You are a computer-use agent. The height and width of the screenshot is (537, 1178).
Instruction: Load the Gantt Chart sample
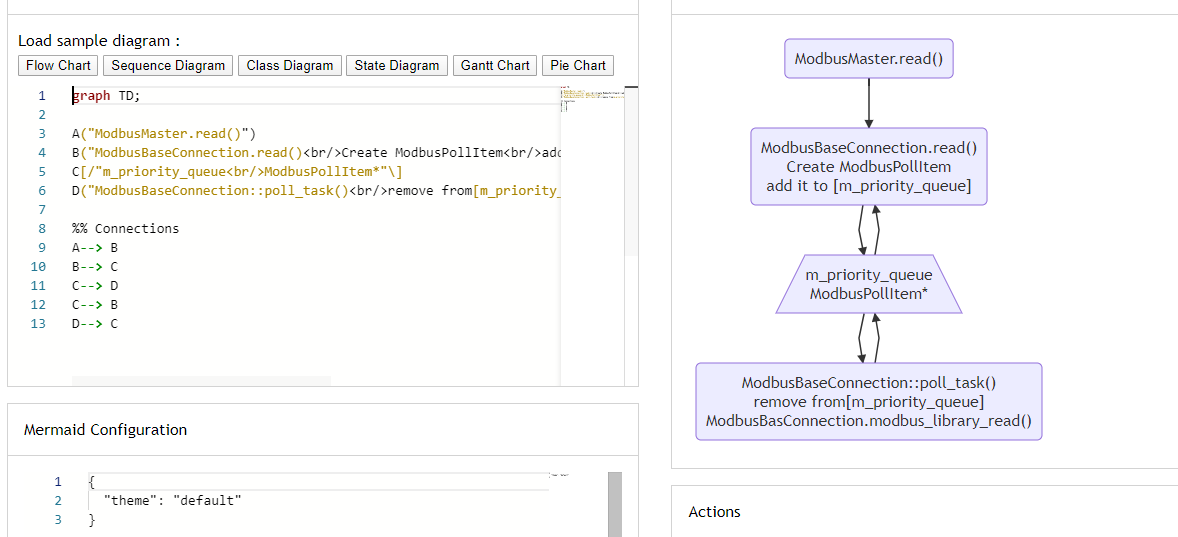495,65
